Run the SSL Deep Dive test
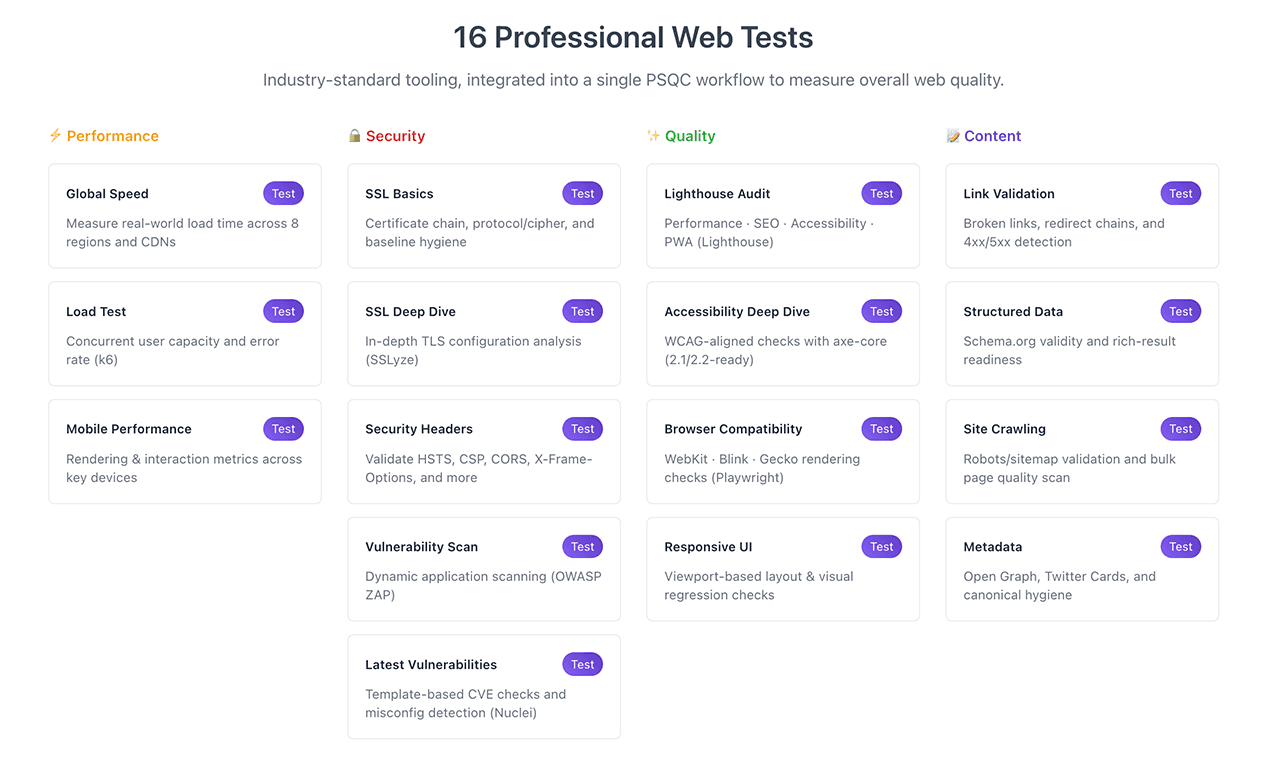 582,311
